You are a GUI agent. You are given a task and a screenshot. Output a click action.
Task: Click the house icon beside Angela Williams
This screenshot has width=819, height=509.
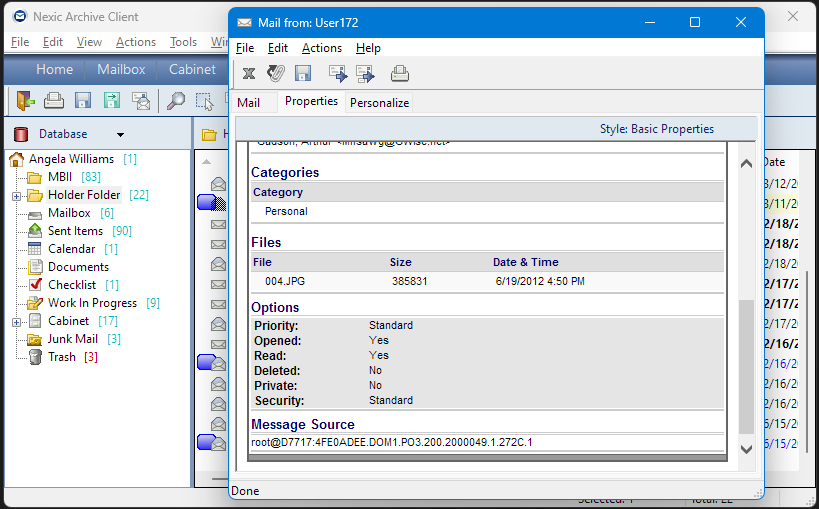[x=17, y=159]
